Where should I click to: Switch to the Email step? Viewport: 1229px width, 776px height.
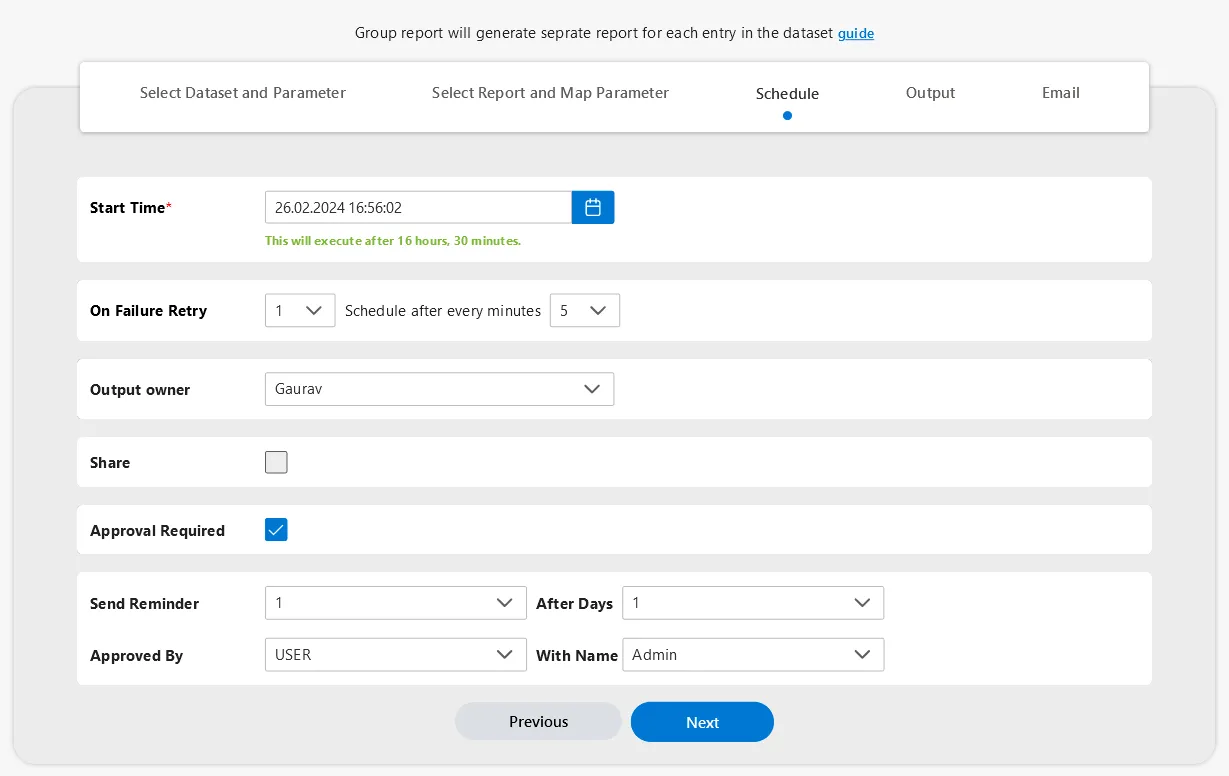pyautogui.click(x=1061, y=93)
